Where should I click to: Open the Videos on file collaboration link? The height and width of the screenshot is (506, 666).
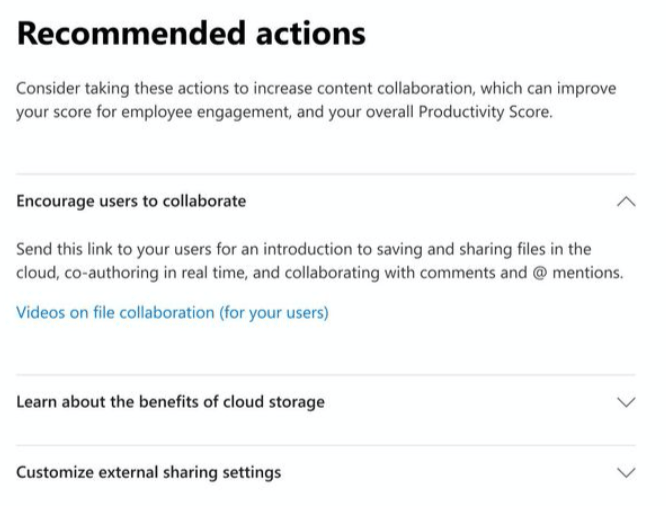[172, 312]
